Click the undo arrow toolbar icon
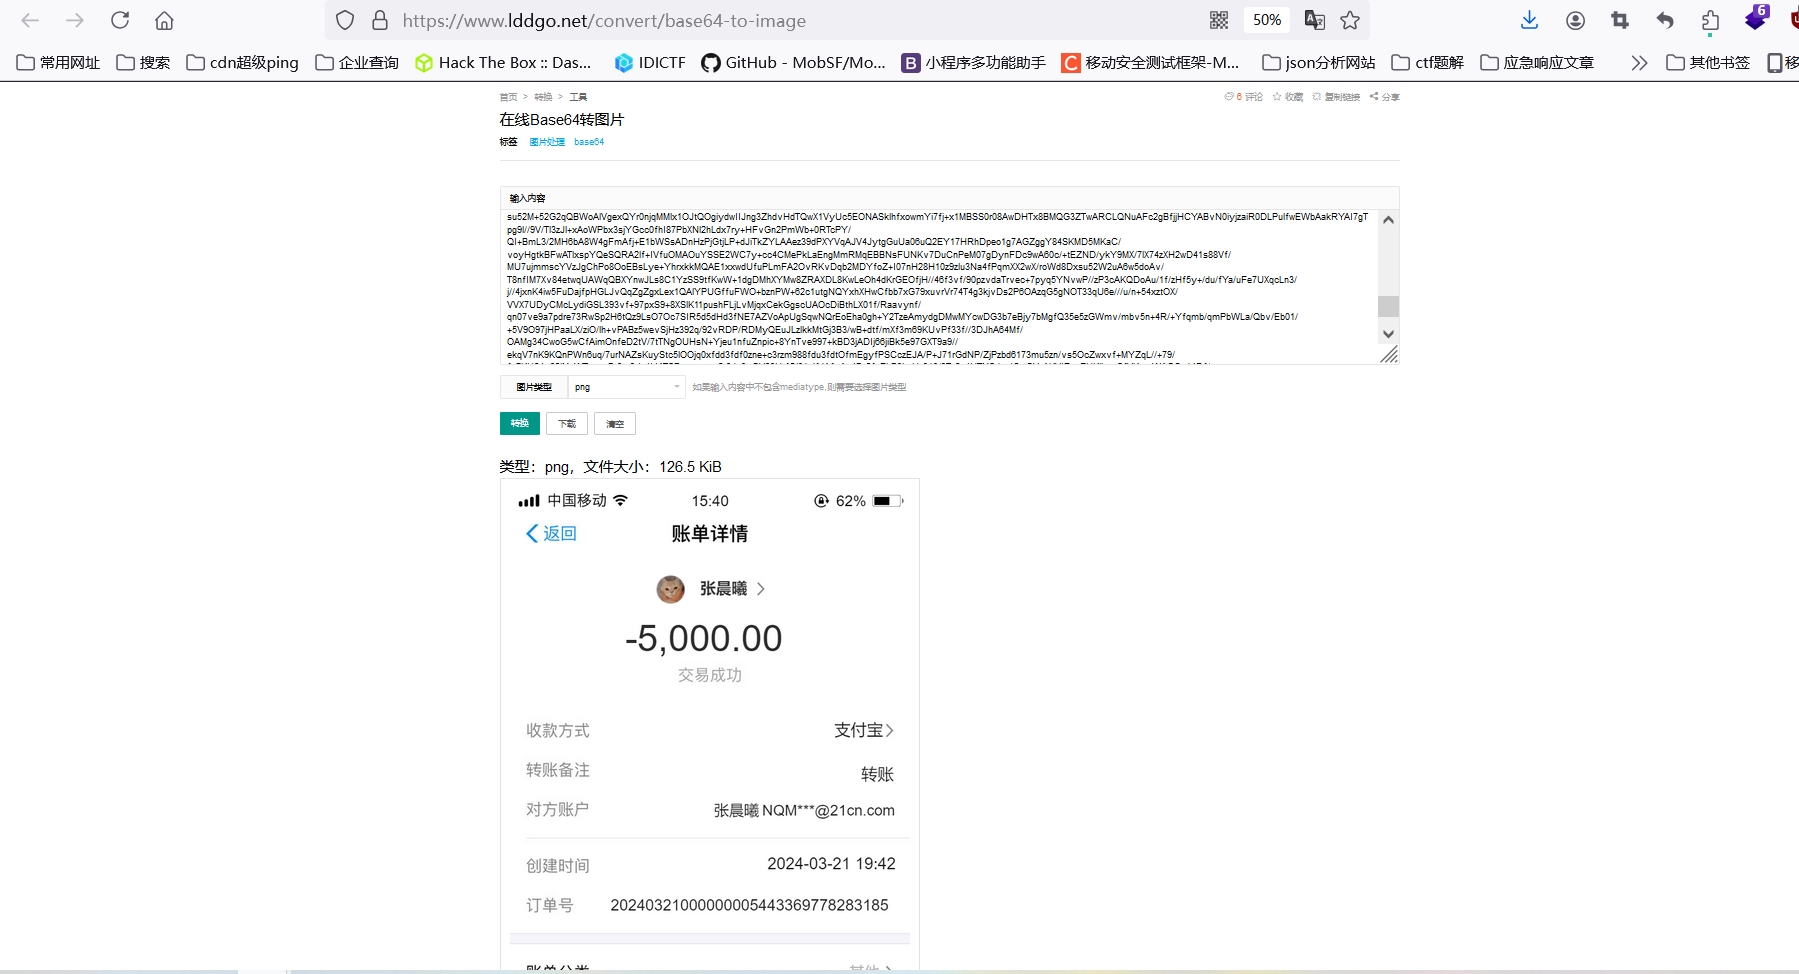 pyautogui.click(x=1665, y=20)
